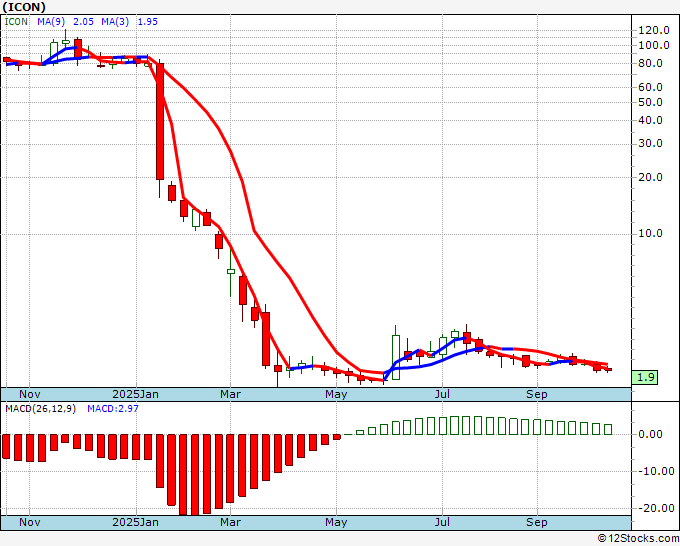
Task: Click the 40.0 price axis label
Action: (x=651, y=120)
